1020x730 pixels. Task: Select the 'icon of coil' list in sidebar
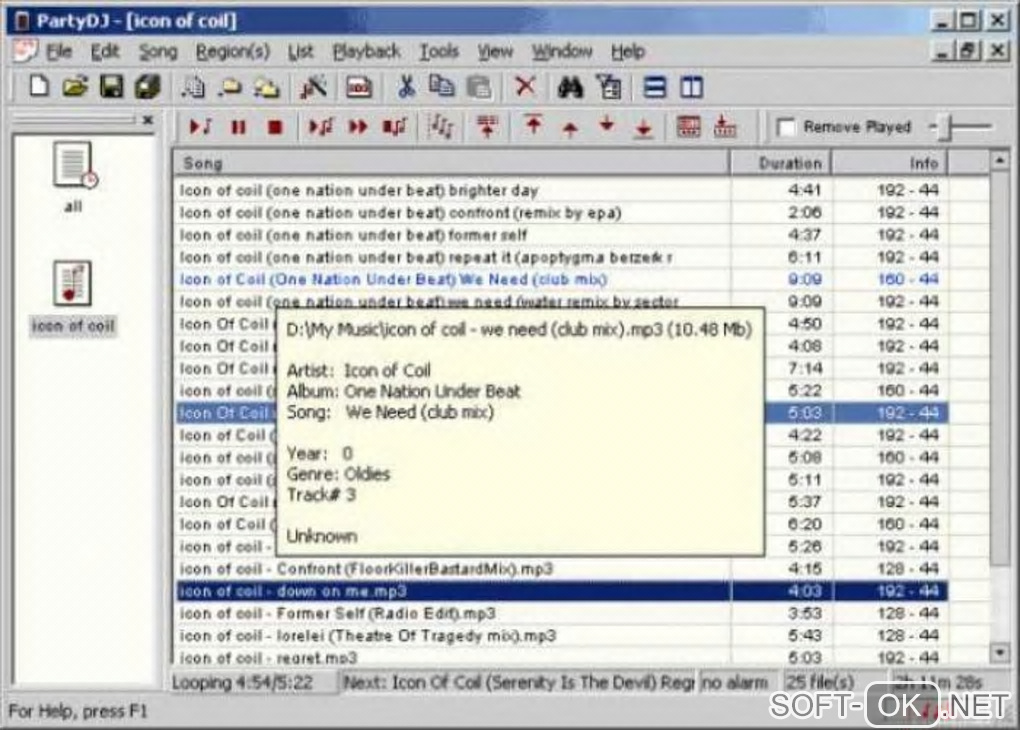[x=73, y=297]
